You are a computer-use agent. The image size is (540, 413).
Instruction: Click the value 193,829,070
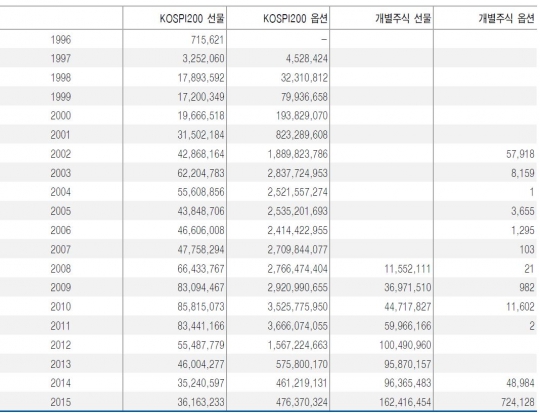click(302, 116)
